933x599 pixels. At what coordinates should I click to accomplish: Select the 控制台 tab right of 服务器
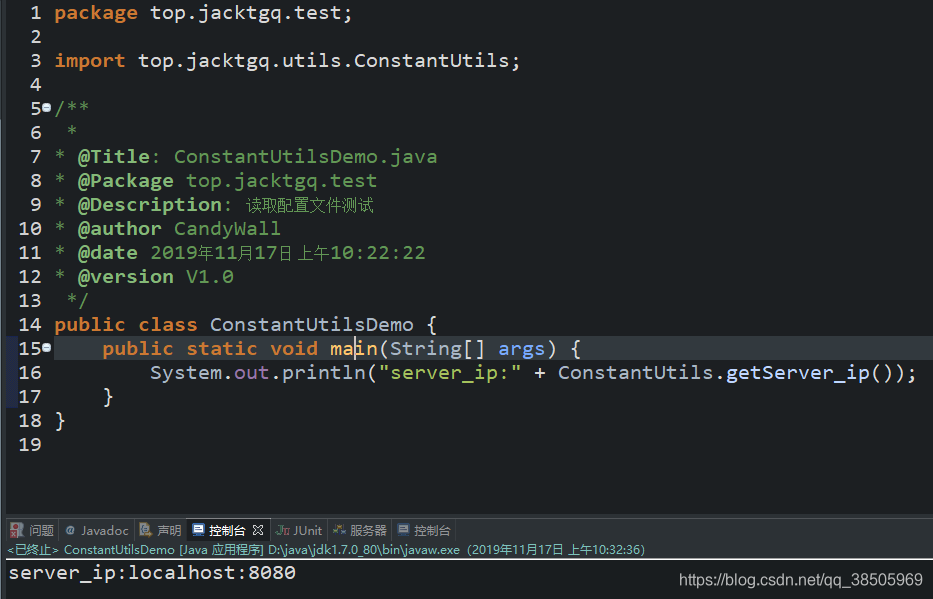click(424, 530)
